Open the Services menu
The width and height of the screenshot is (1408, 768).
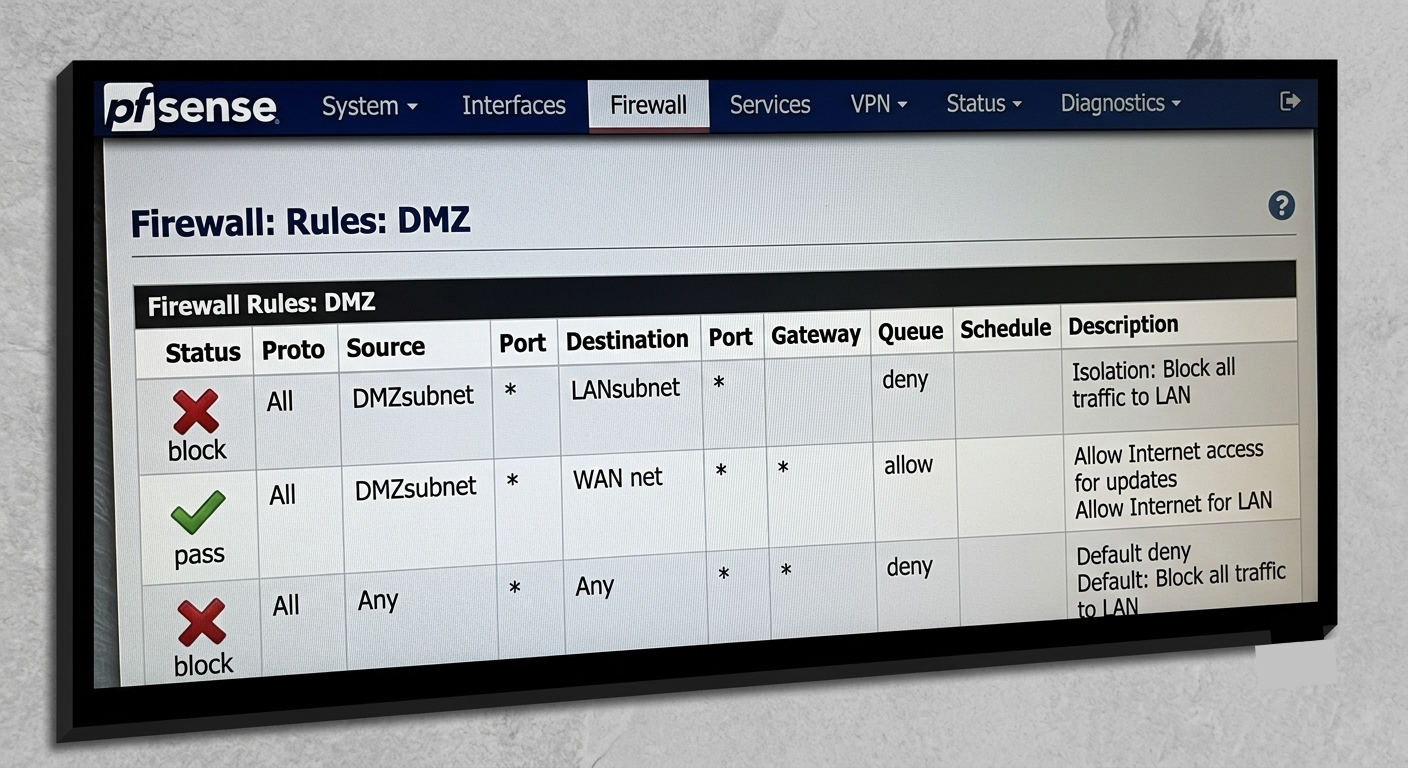[770, 104]
